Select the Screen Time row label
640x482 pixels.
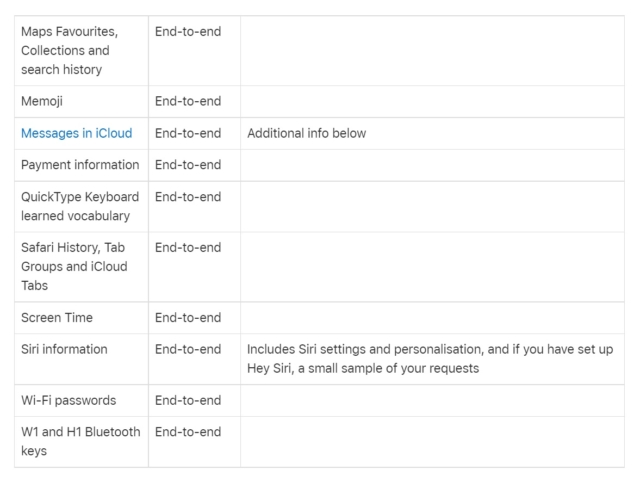coord(57,318)
